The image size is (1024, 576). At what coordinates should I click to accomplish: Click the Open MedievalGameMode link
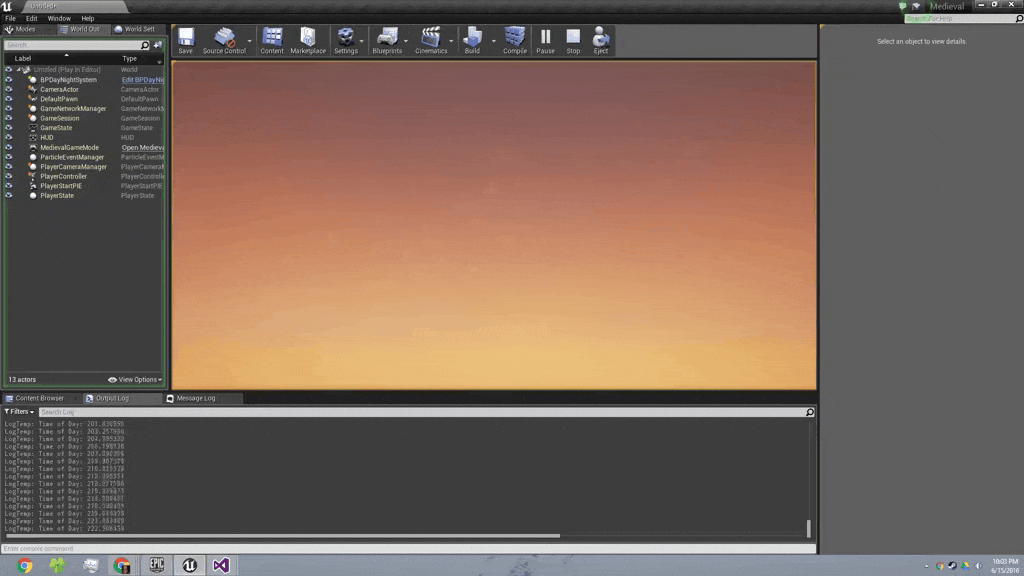[143, 148]
